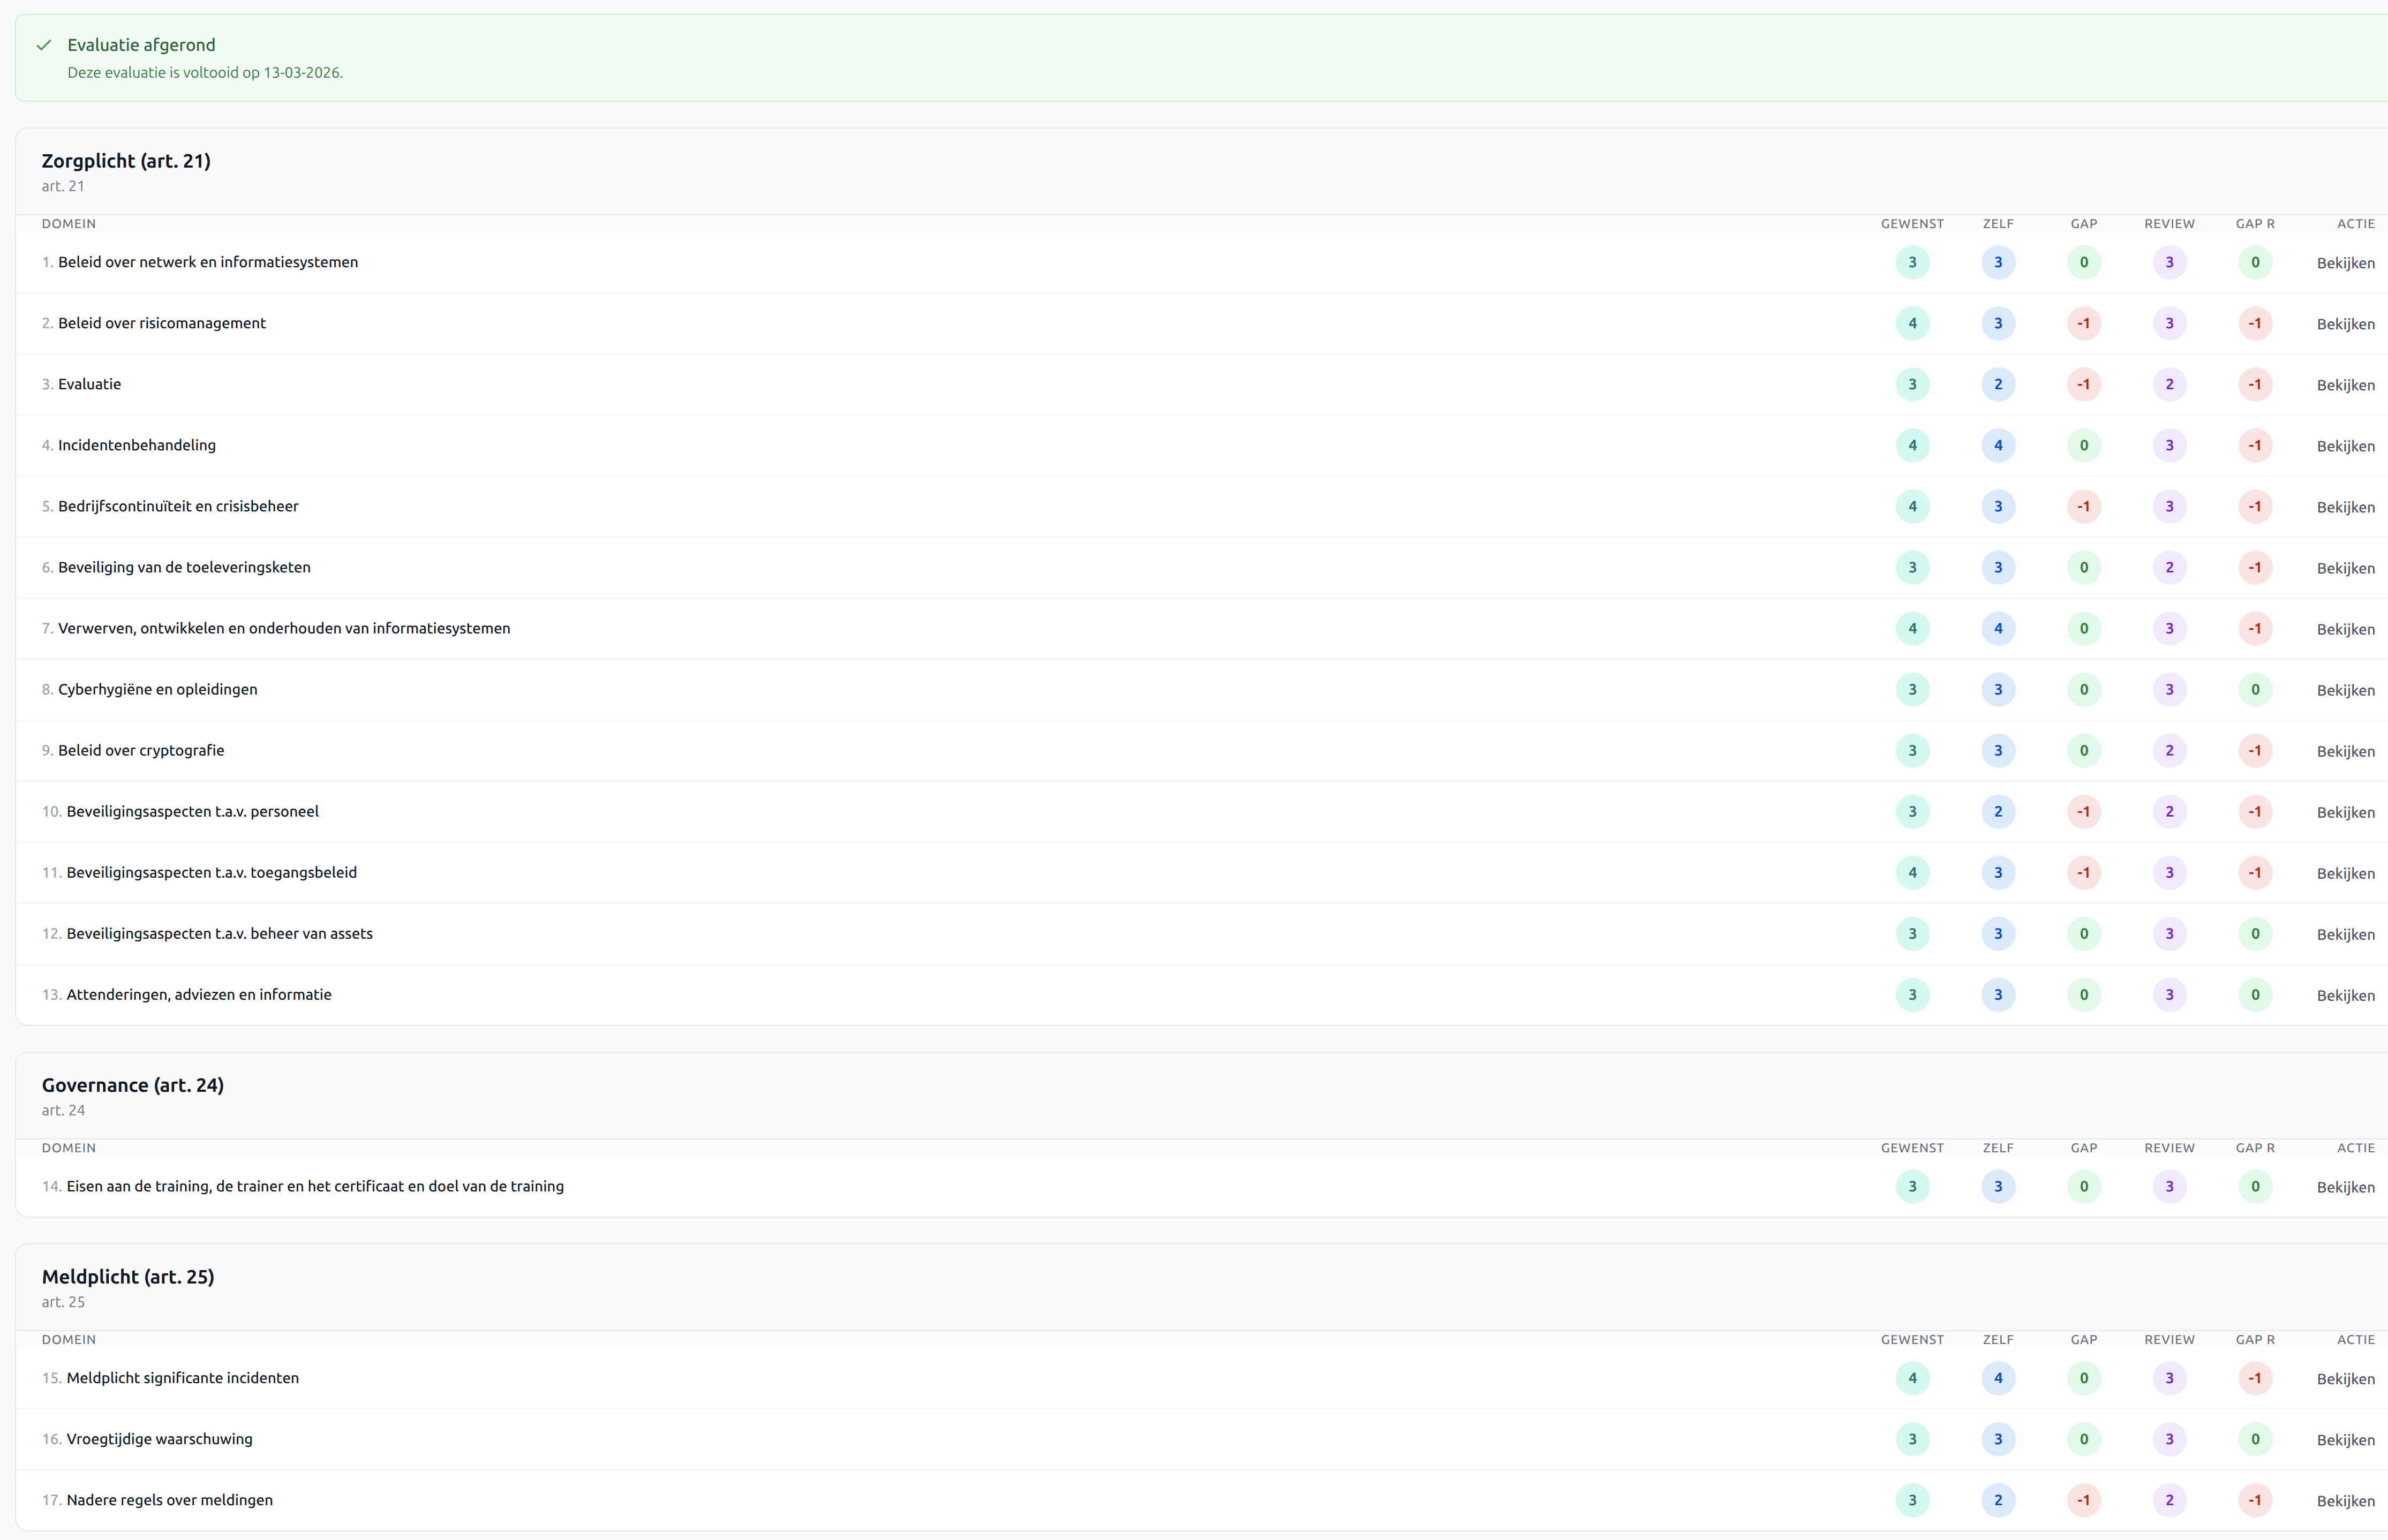The image size is (2388, 1540).
Task: Click Bekijken for Nadere regels over meldingen
Action: point(2345,1501)
